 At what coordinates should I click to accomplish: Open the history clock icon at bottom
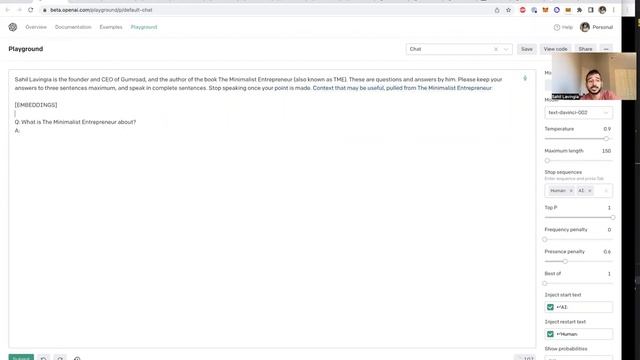pyautogui.click(x=77, y=358)
